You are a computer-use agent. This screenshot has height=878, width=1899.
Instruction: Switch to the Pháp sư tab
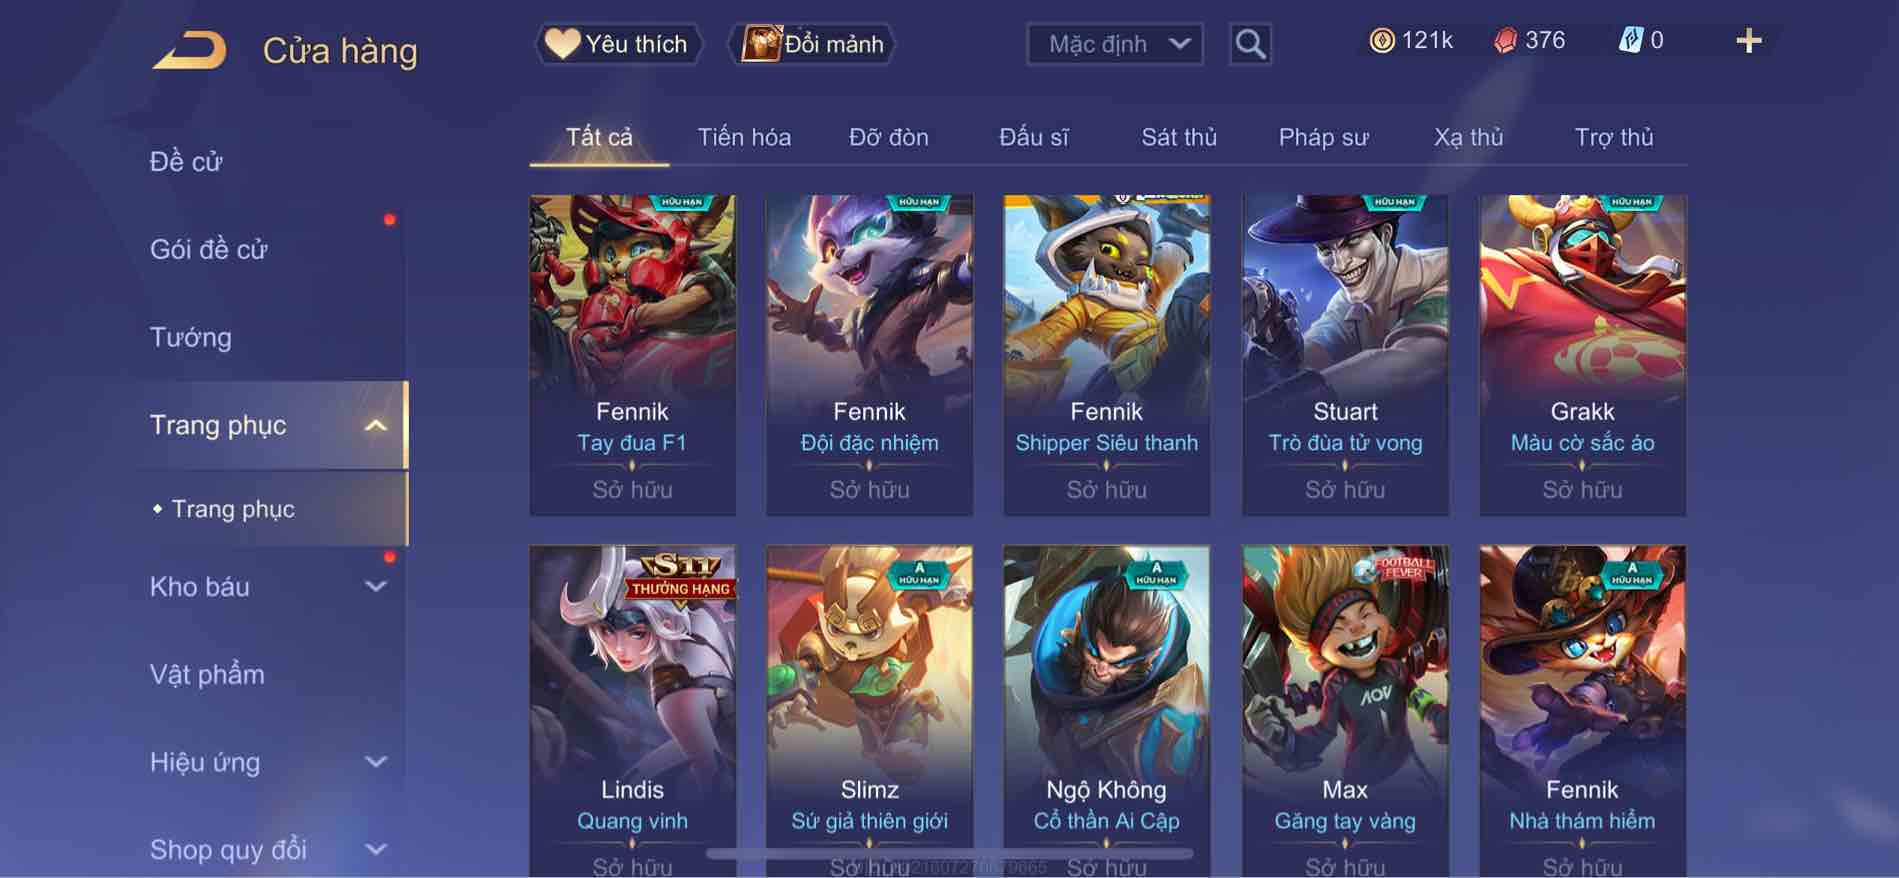pyautogui.click(x=1323, y=138)
